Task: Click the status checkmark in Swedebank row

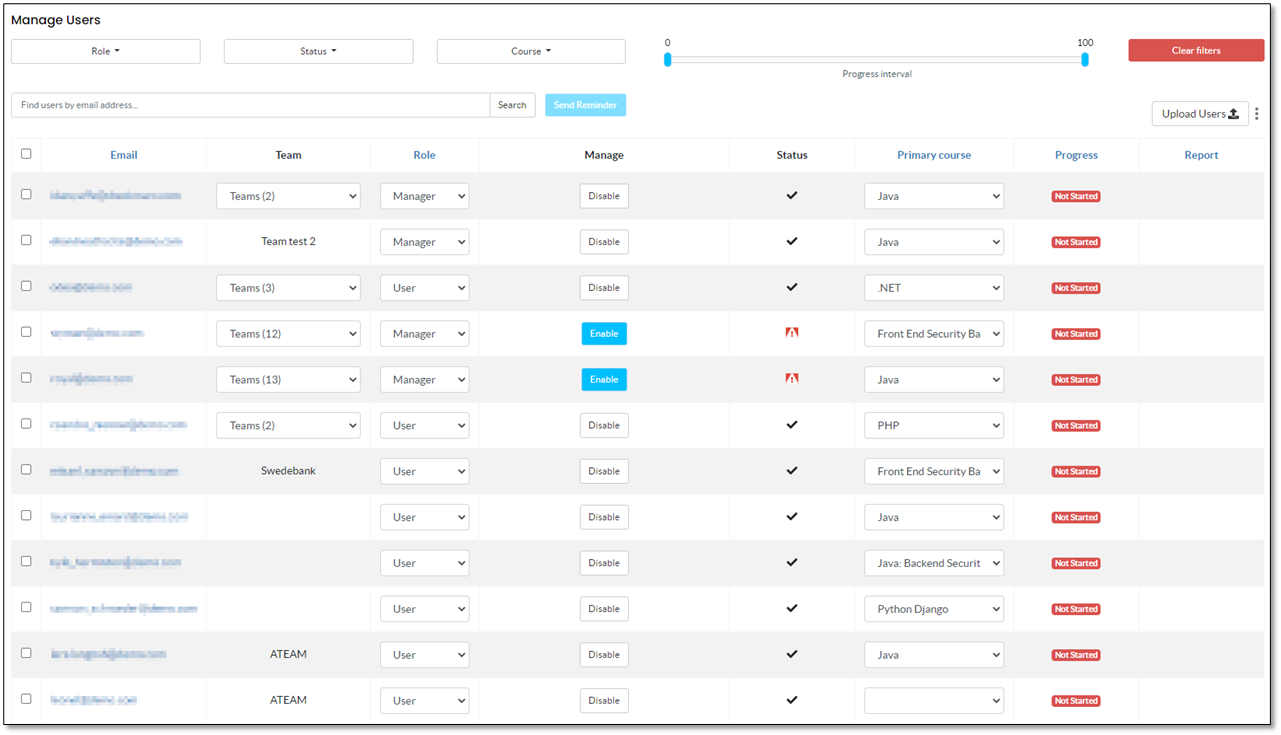Action: click(792, 471)
